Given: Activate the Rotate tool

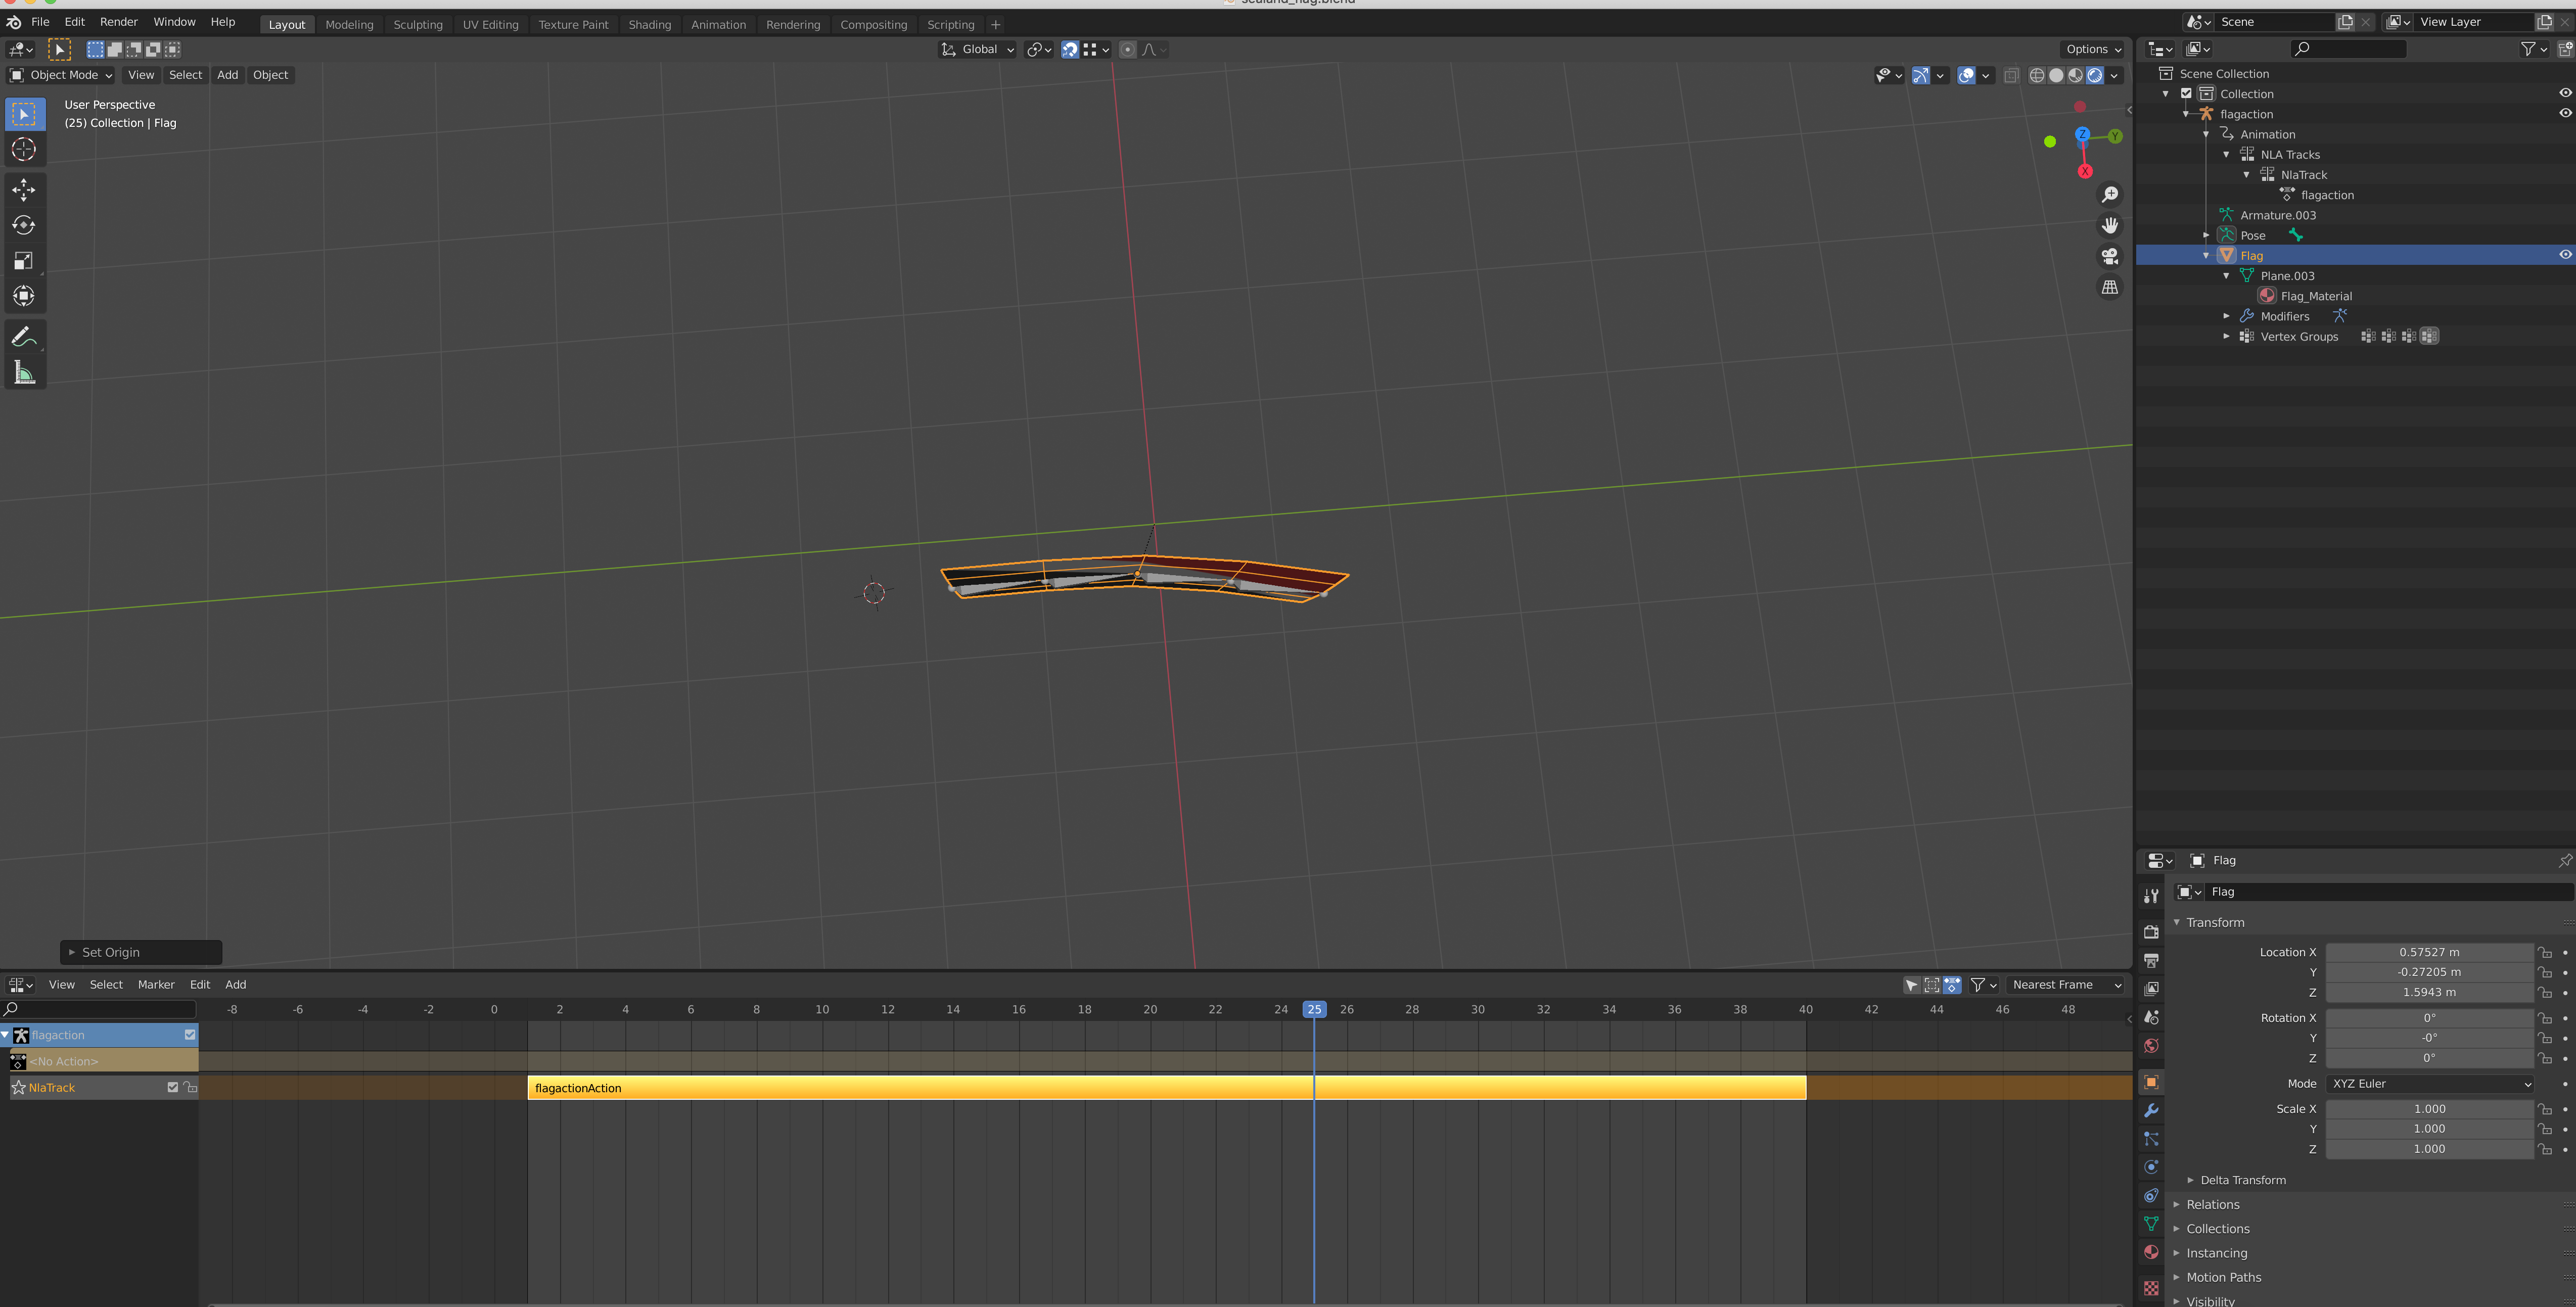Looking at the screenshot, I should (23, 225).
